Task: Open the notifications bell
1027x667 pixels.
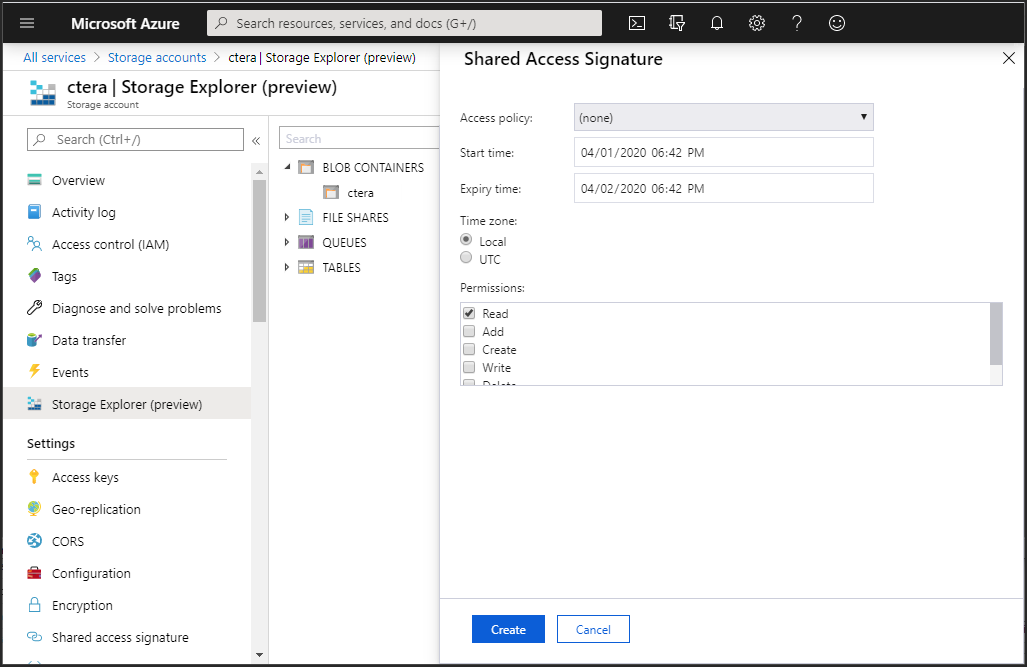Action: click(x=717, y=24)
